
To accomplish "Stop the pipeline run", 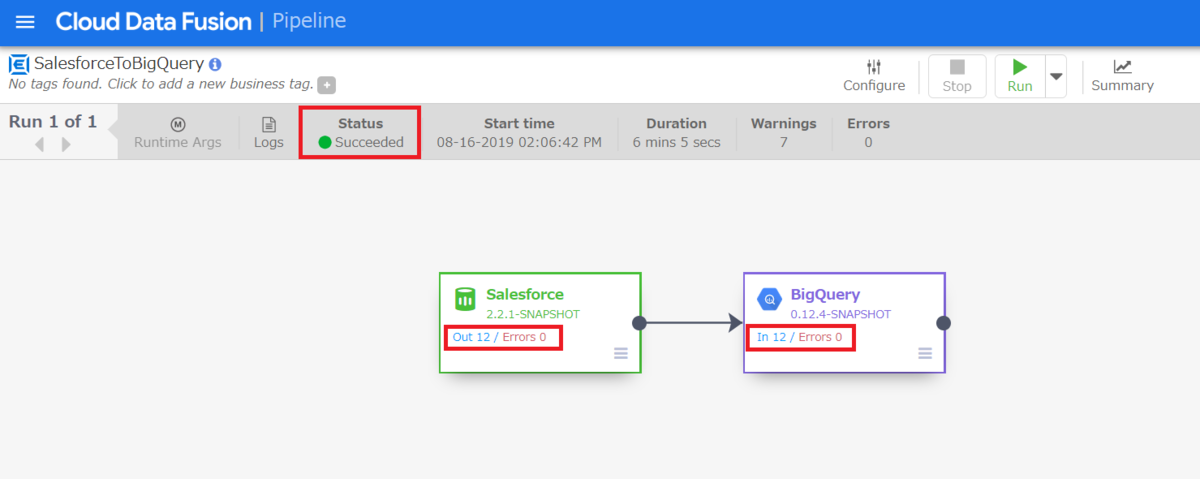I will (x=957, y=76).
